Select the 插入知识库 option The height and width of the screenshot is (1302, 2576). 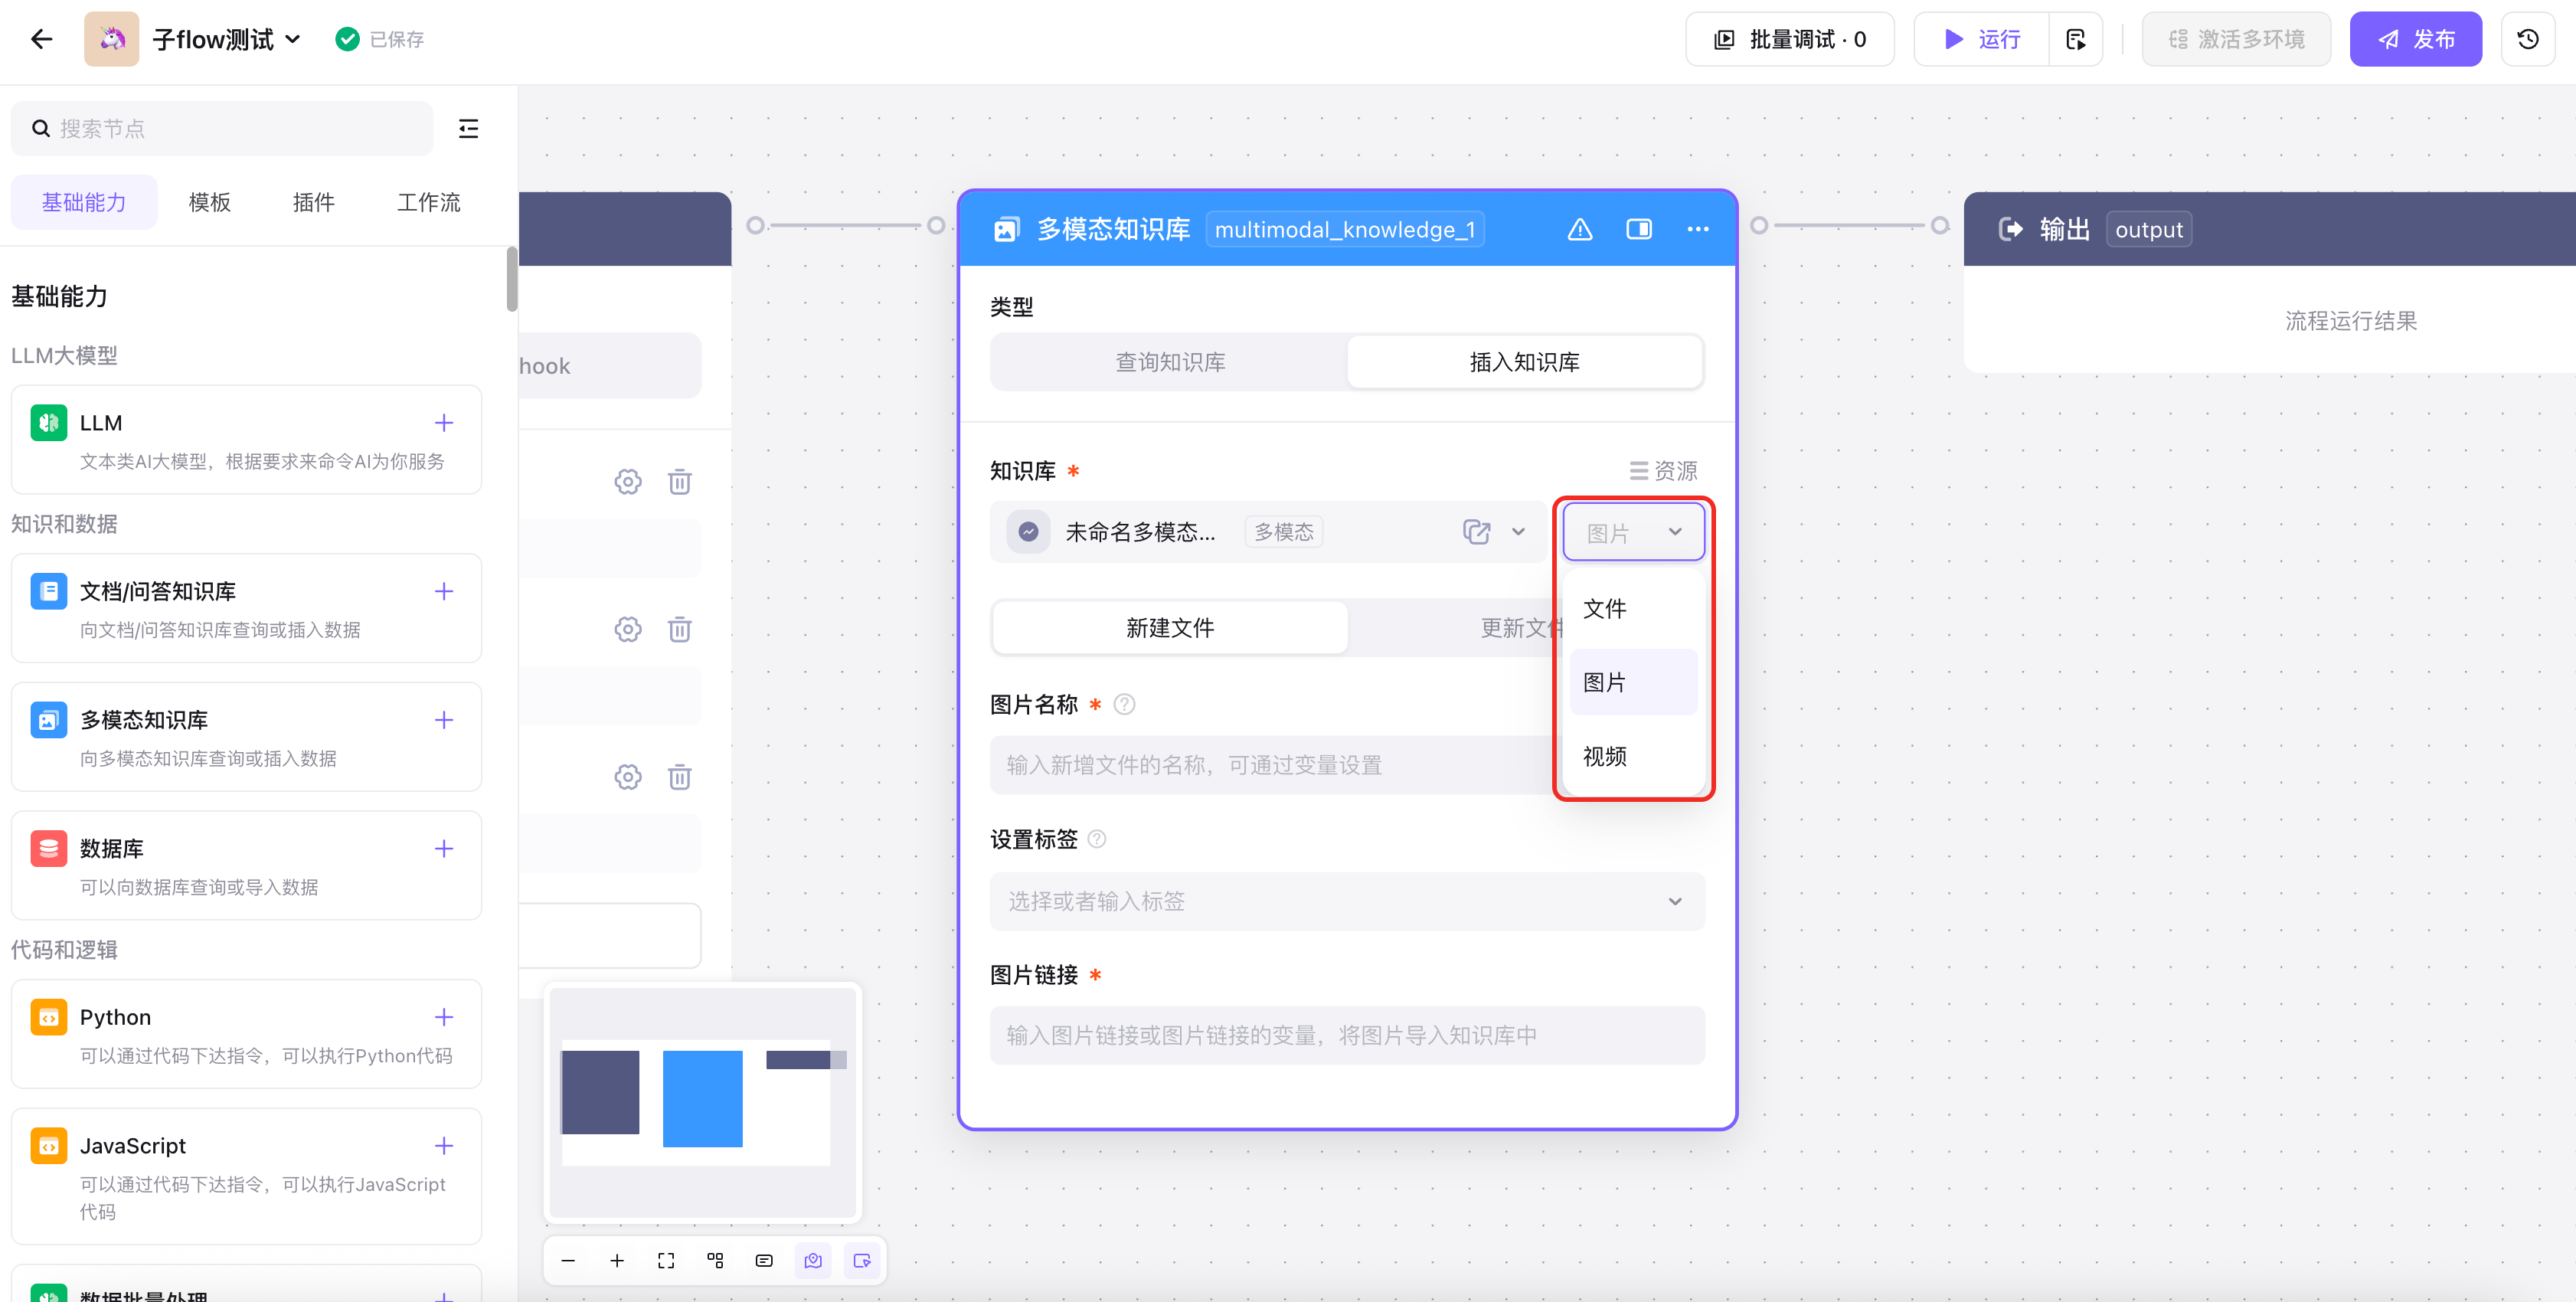point(1524,362)
